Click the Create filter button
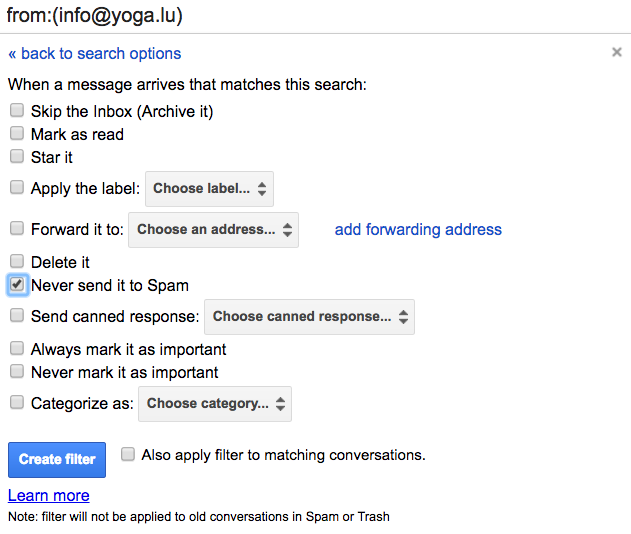Image resolution: width=631 pixels, height=534 pixels. (x=57, y=460)
